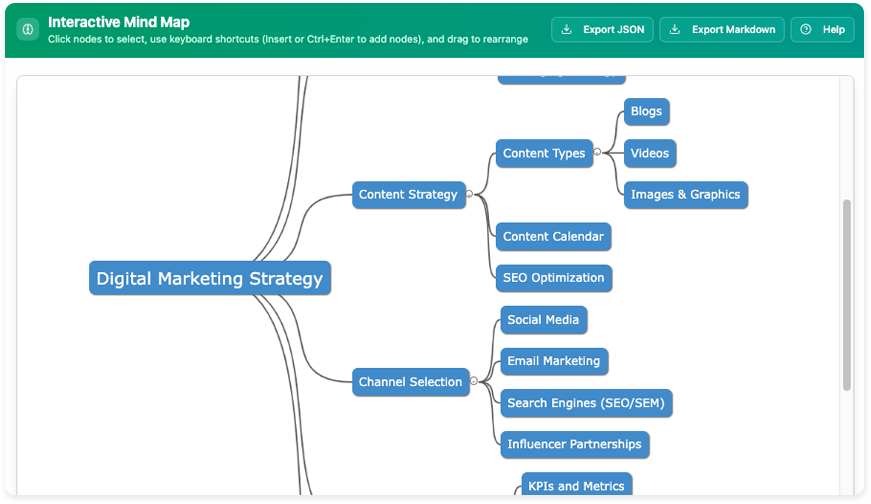Click the question mark Help icon
Viewport: 871px width, 504px height.
click(x=805, y=29)
